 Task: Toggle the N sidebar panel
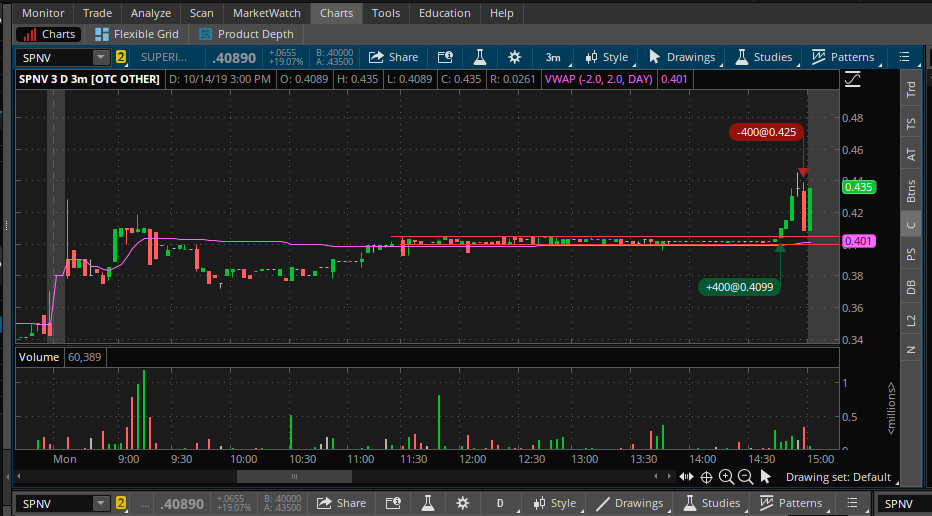pyautogui.click(x=911, y=350)
